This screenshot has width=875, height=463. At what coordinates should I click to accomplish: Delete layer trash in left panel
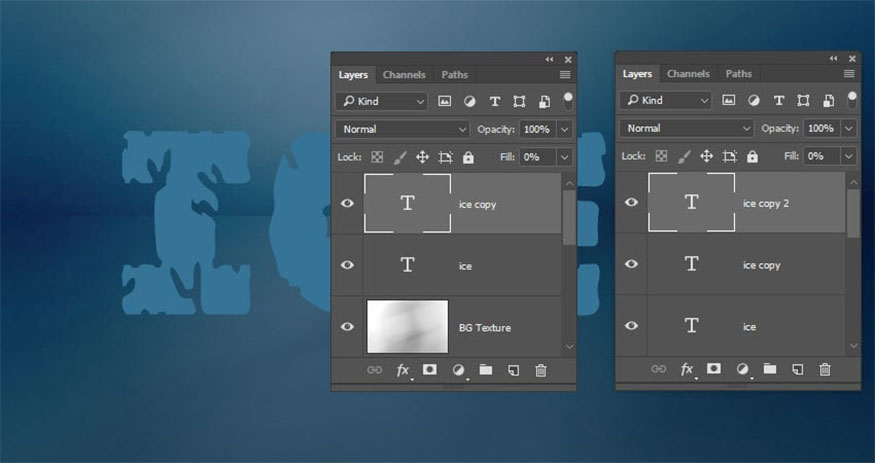(x=541, y=370)
